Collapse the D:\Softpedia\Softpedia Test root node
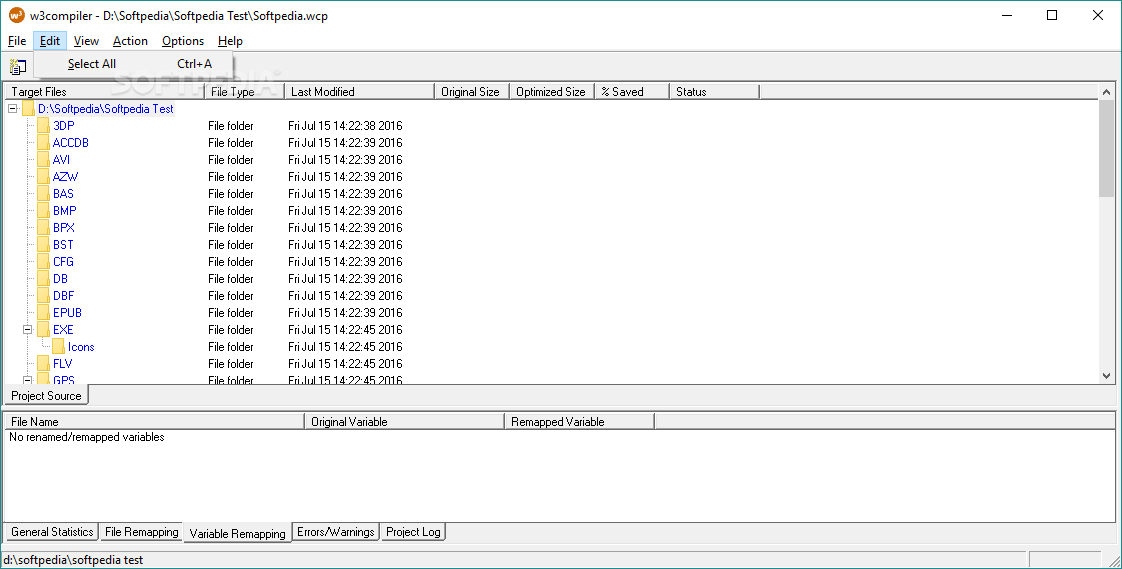The width and height of the screenshot is (1122, 569). point(13,109)
